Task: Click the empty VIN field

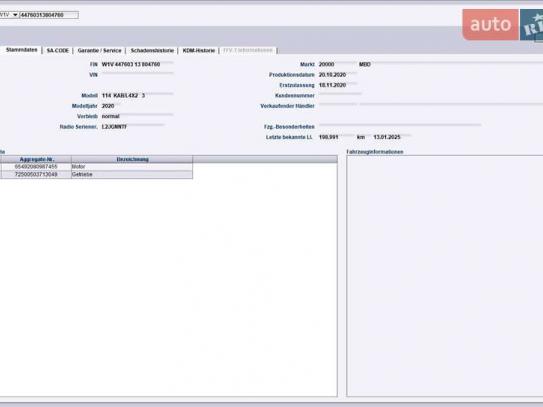Action: pos(137,74)
